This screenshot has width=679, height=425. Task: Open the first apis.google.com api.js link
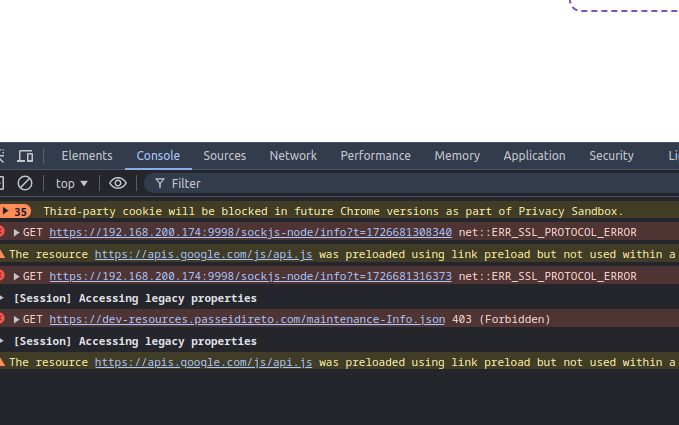pos(203,254)
